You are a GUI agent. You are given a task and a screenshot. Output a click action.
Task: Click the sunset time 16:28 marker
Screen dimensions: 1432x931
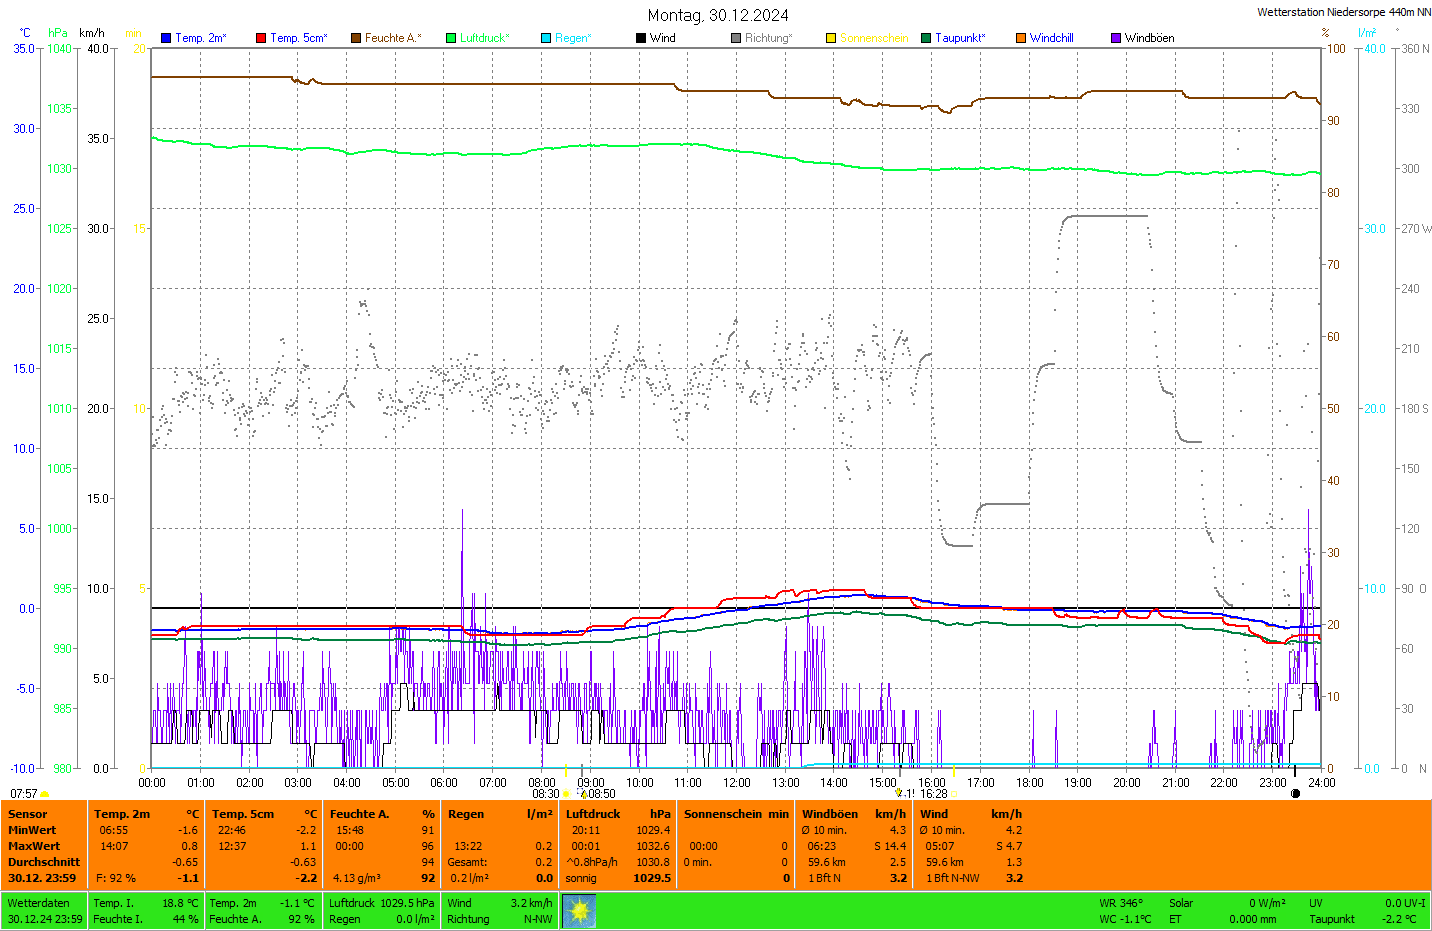(934, 794)
